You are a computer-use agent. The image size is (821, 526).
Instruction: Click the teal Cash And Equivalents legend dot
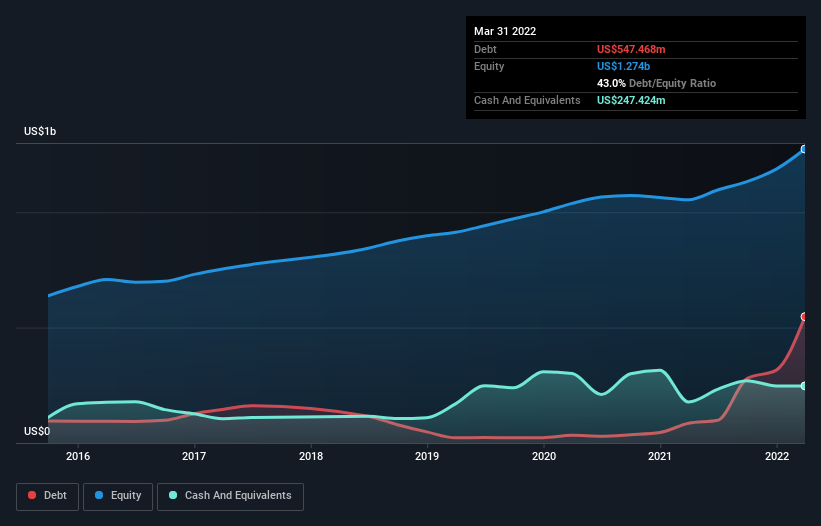[x=173, y=495]
